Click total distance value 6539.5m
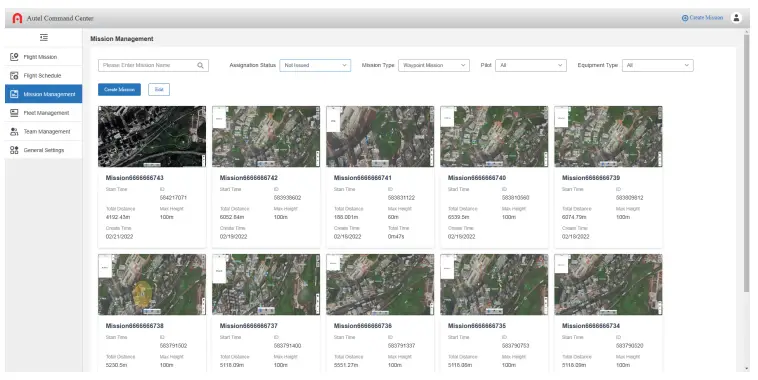The height and width of the screenshot is (380, 758). 459,218
